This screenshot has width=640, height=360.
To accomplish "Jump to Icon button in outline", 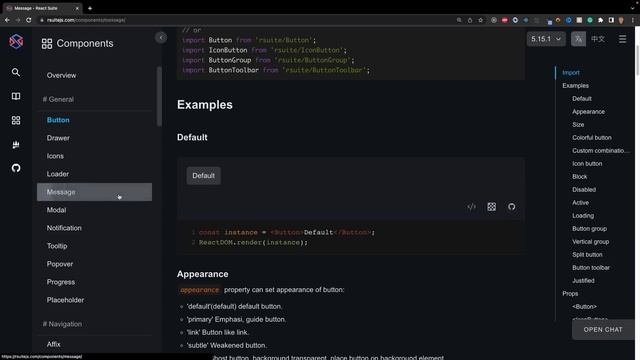I will pos(587,164).
